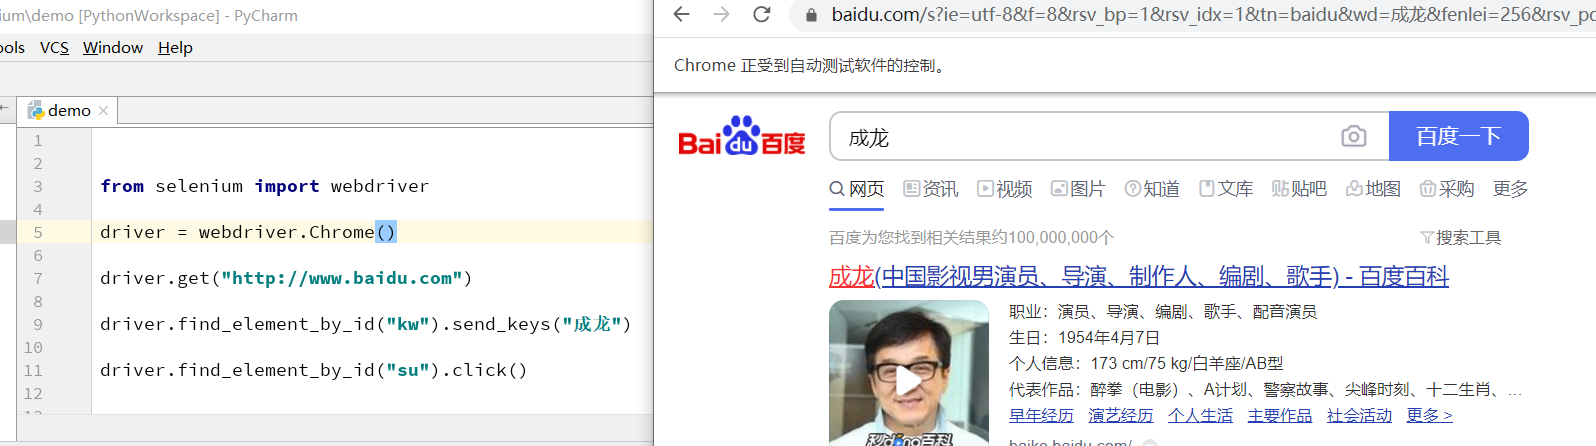Click the 'from selenium import webdriver' line
Image resolution: width=1596 pixels, height=446 pixels.
264,186
